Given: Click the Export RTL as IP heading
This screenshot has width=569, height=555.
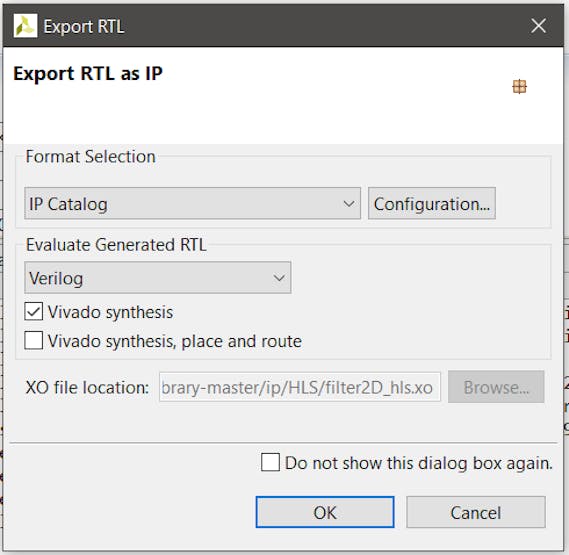Looking at the screenshot, I should tap(88, 74).
